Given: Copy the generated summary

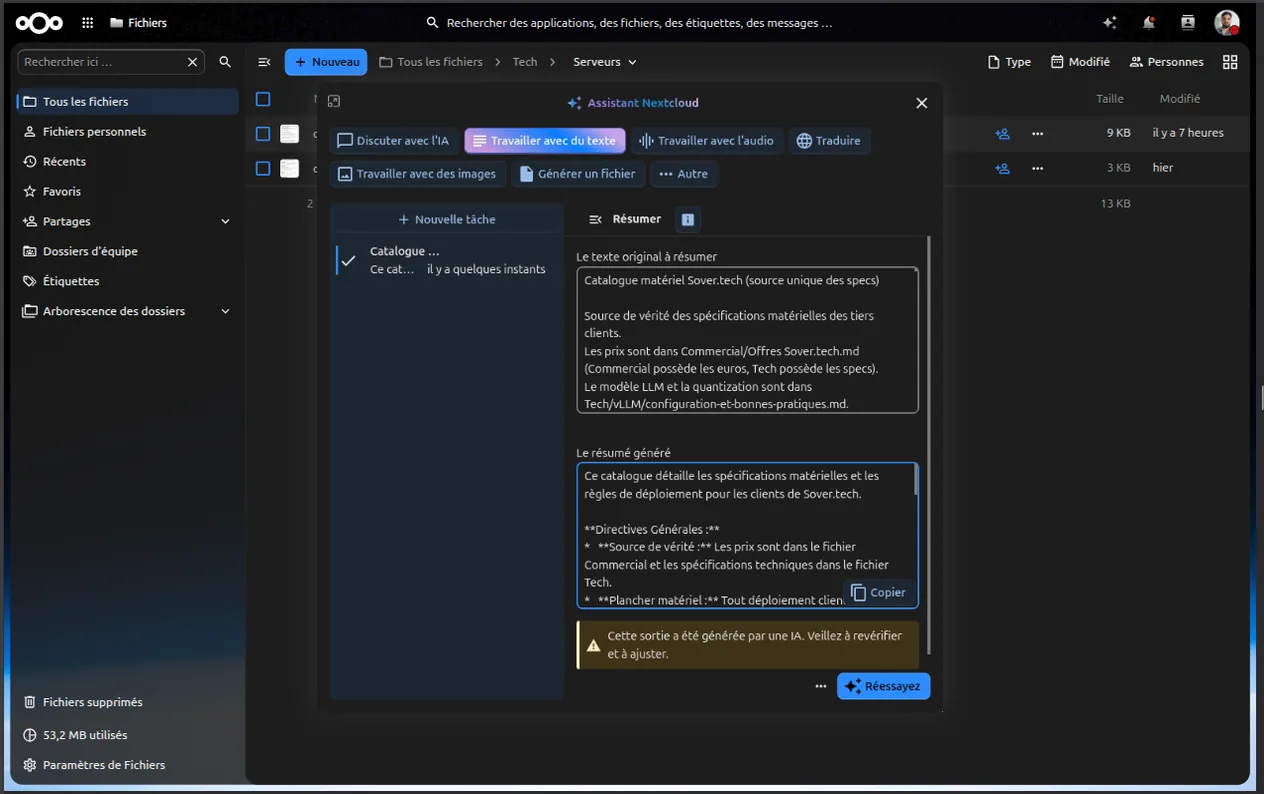Looking at the screenshot, I should point(879,593).
